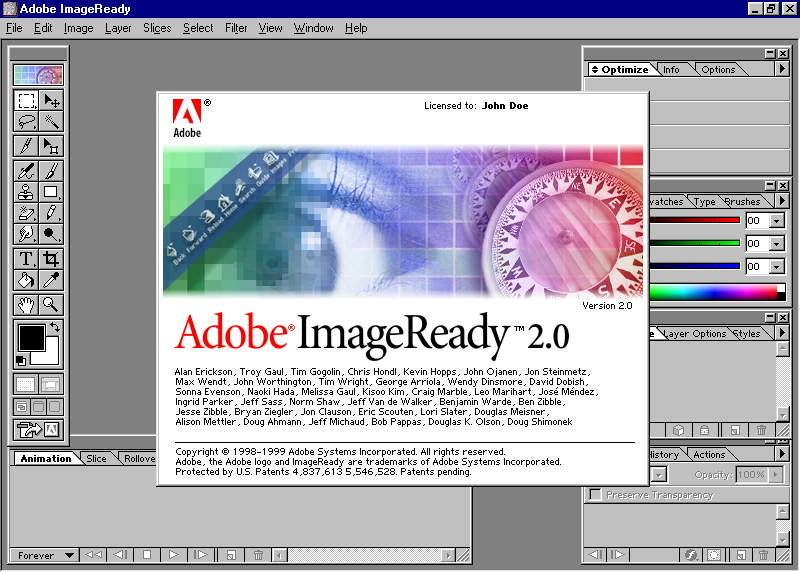Select the Zoom magnifier tool
800x572 pixels.
[50, 305]
